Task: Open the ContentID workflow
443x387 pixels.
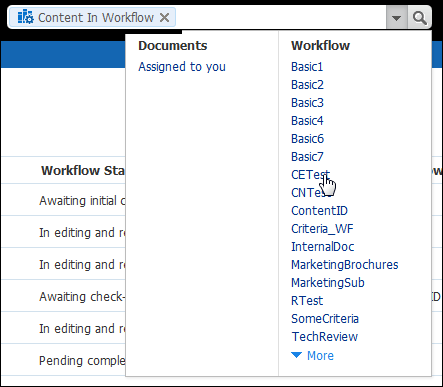Action: click(x=319, y=211)
